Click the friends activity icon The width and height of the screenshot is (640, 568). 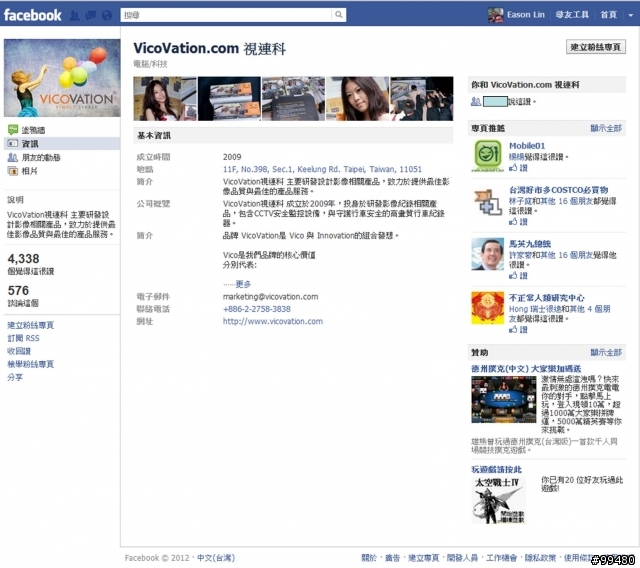13,157
